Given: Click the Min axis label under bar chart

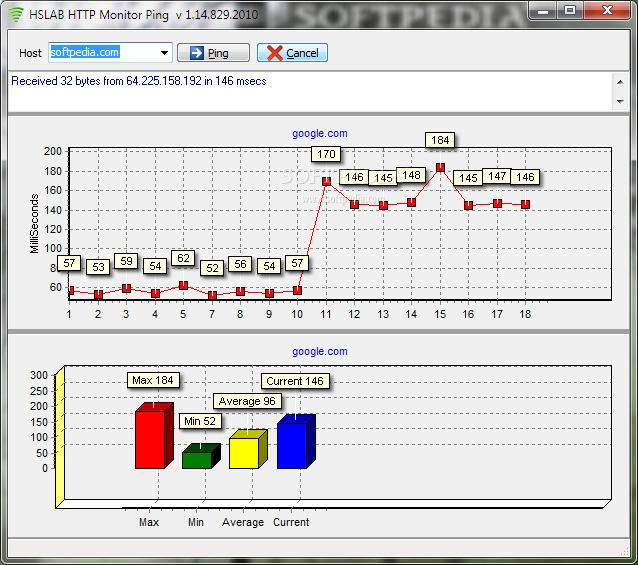Looking at the screenshot, I should tap(196, 522).
